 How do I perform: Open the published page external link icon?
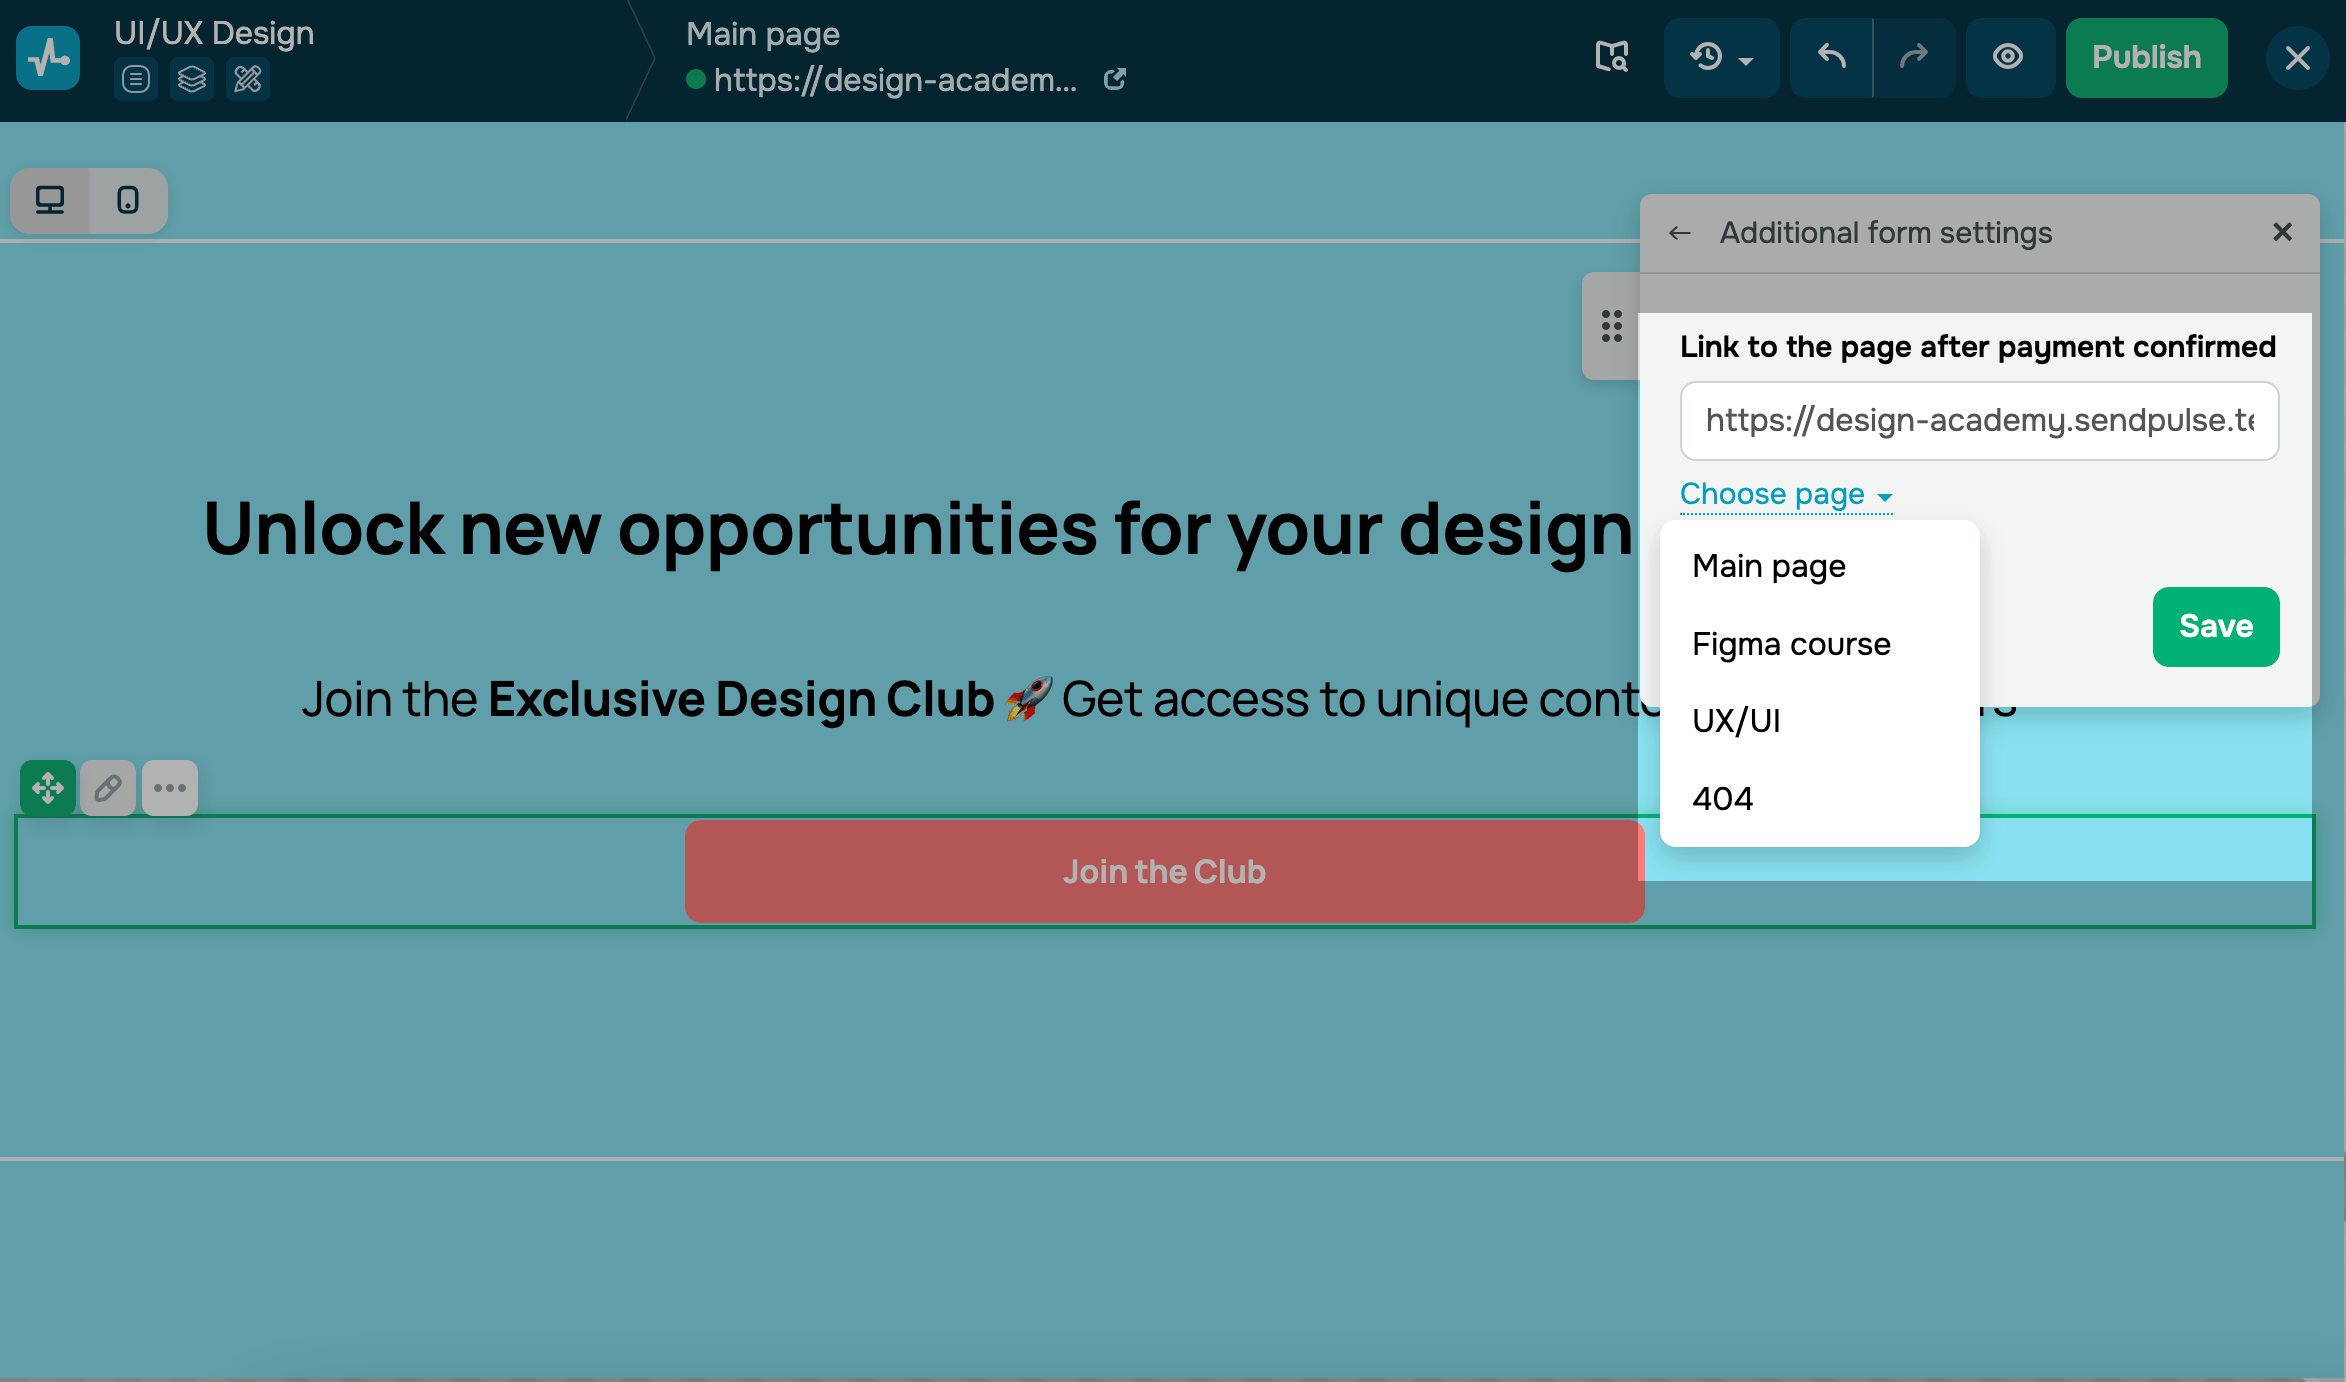click(1115, 79)
